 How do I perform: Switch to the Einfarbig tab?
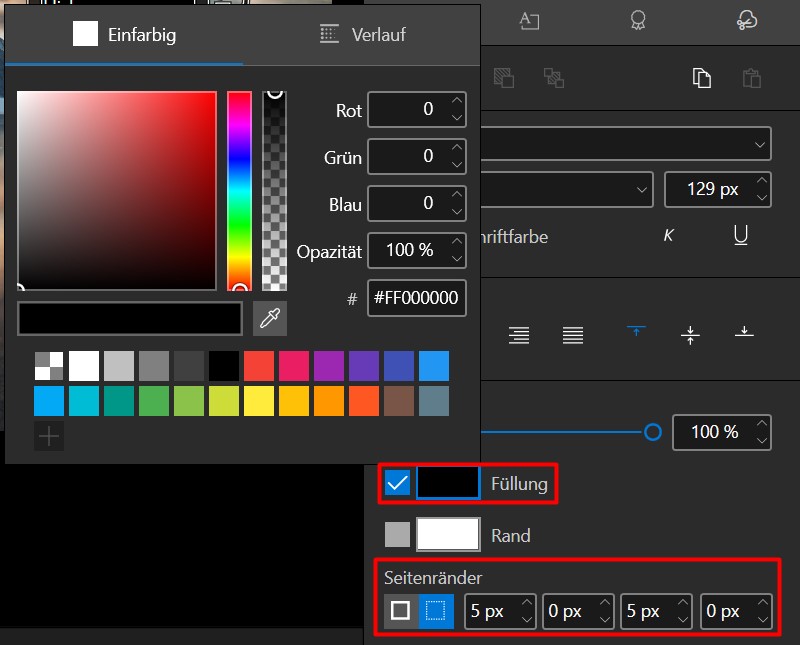124,35
